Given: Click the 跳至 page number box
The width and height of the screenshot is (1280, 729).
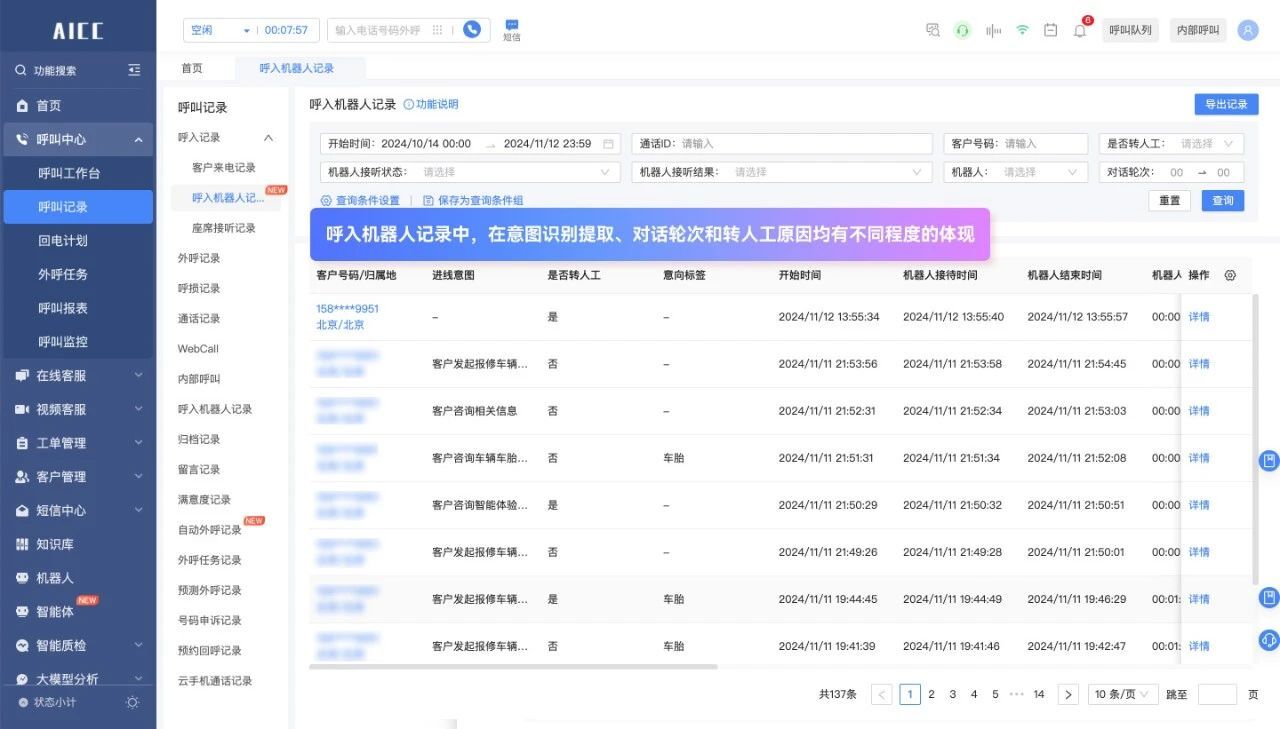Looking at the screenshot, I should (1217, 694).
